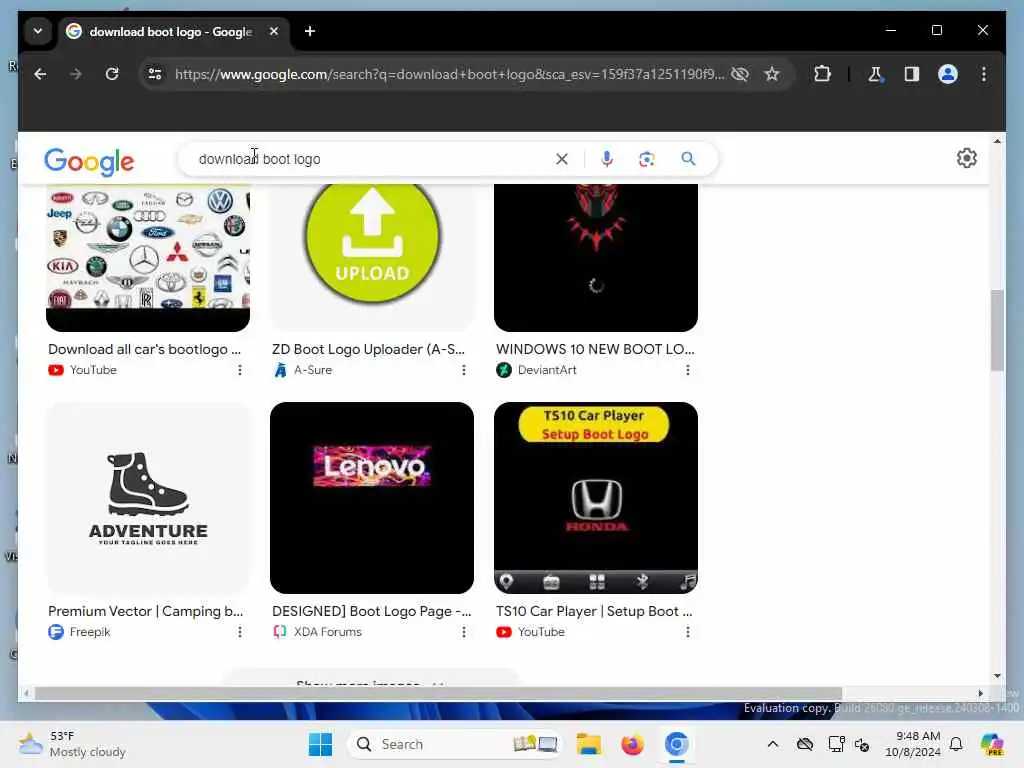
Task: Open more options for Freepik result
Action: click(x=240, y=632)
